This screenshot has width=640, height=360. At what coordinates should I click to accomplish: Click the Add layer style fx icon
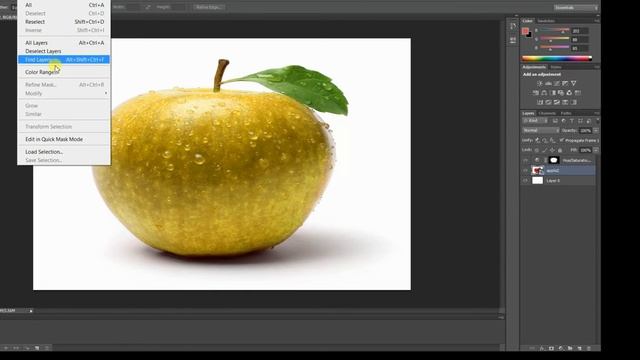point(542,348)
